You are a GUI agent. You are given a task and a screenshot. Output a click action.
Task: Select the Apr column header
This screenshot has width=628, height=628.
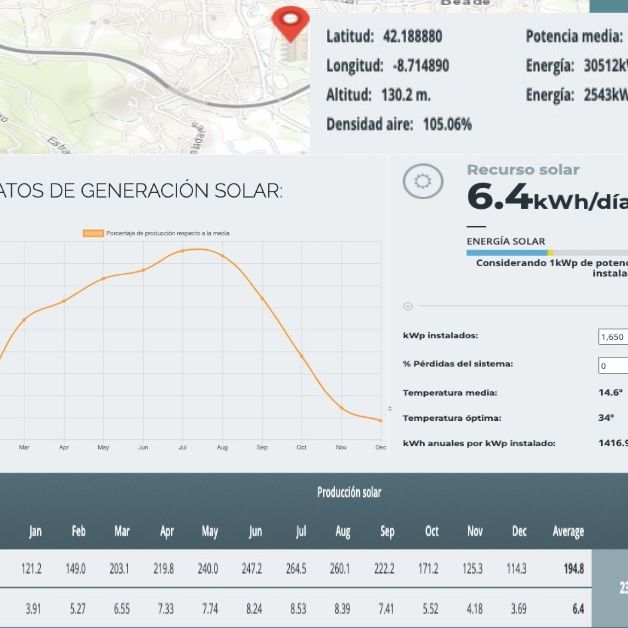click(x=167, y=531)
